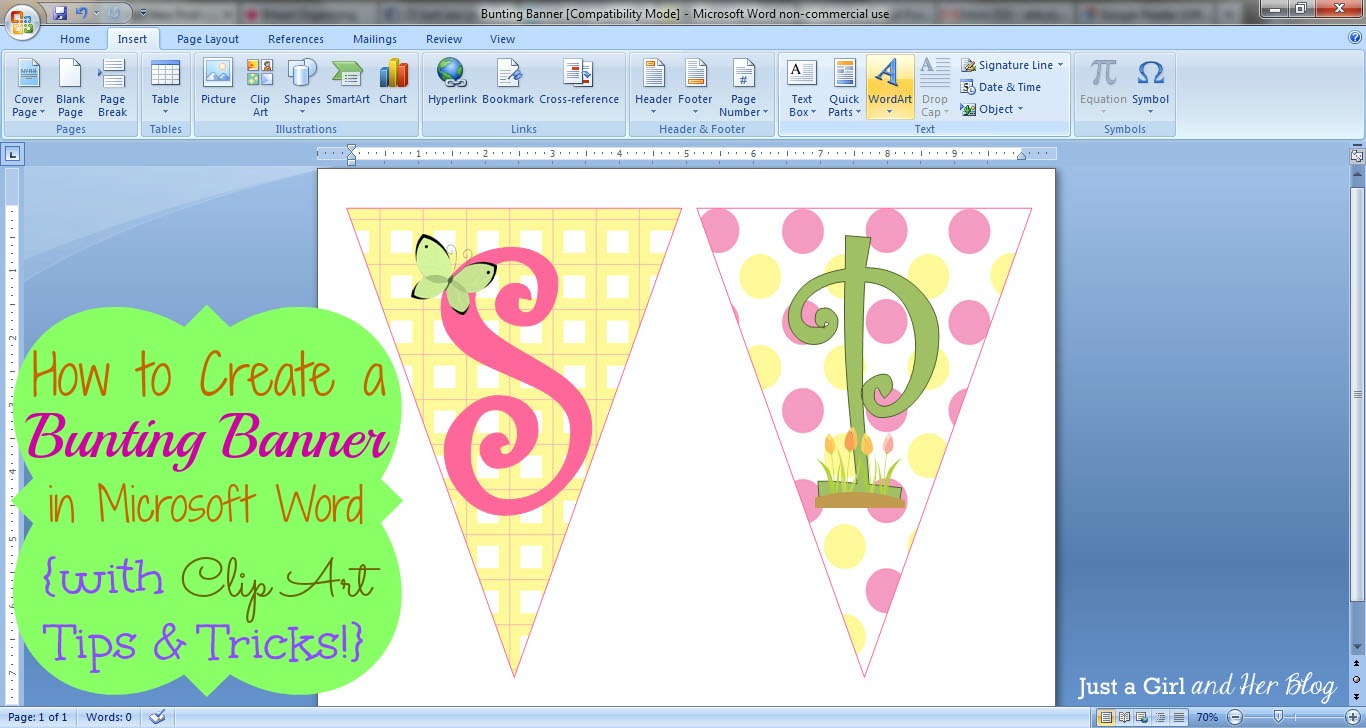The height and width of the screenshot is (728, 1366).
Task: Open the Header options
Action: pos(653,88)
